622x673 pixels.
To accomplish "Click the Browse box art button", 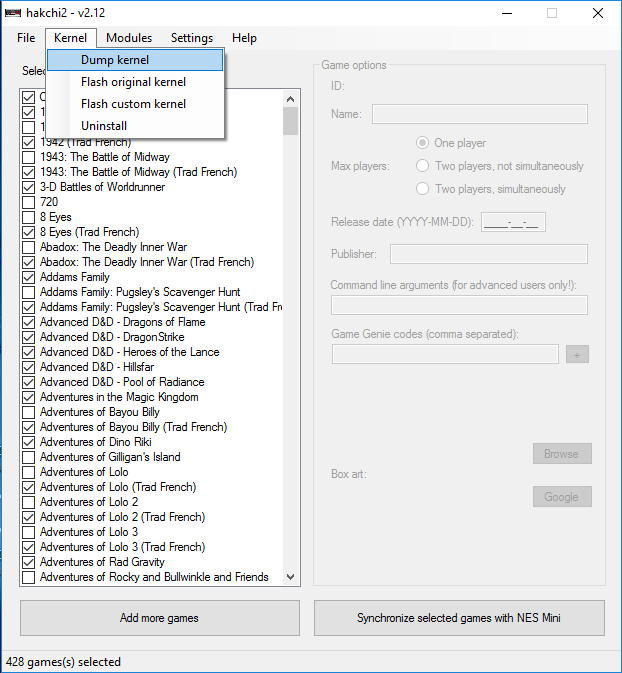I will click(x=562, y=454).
